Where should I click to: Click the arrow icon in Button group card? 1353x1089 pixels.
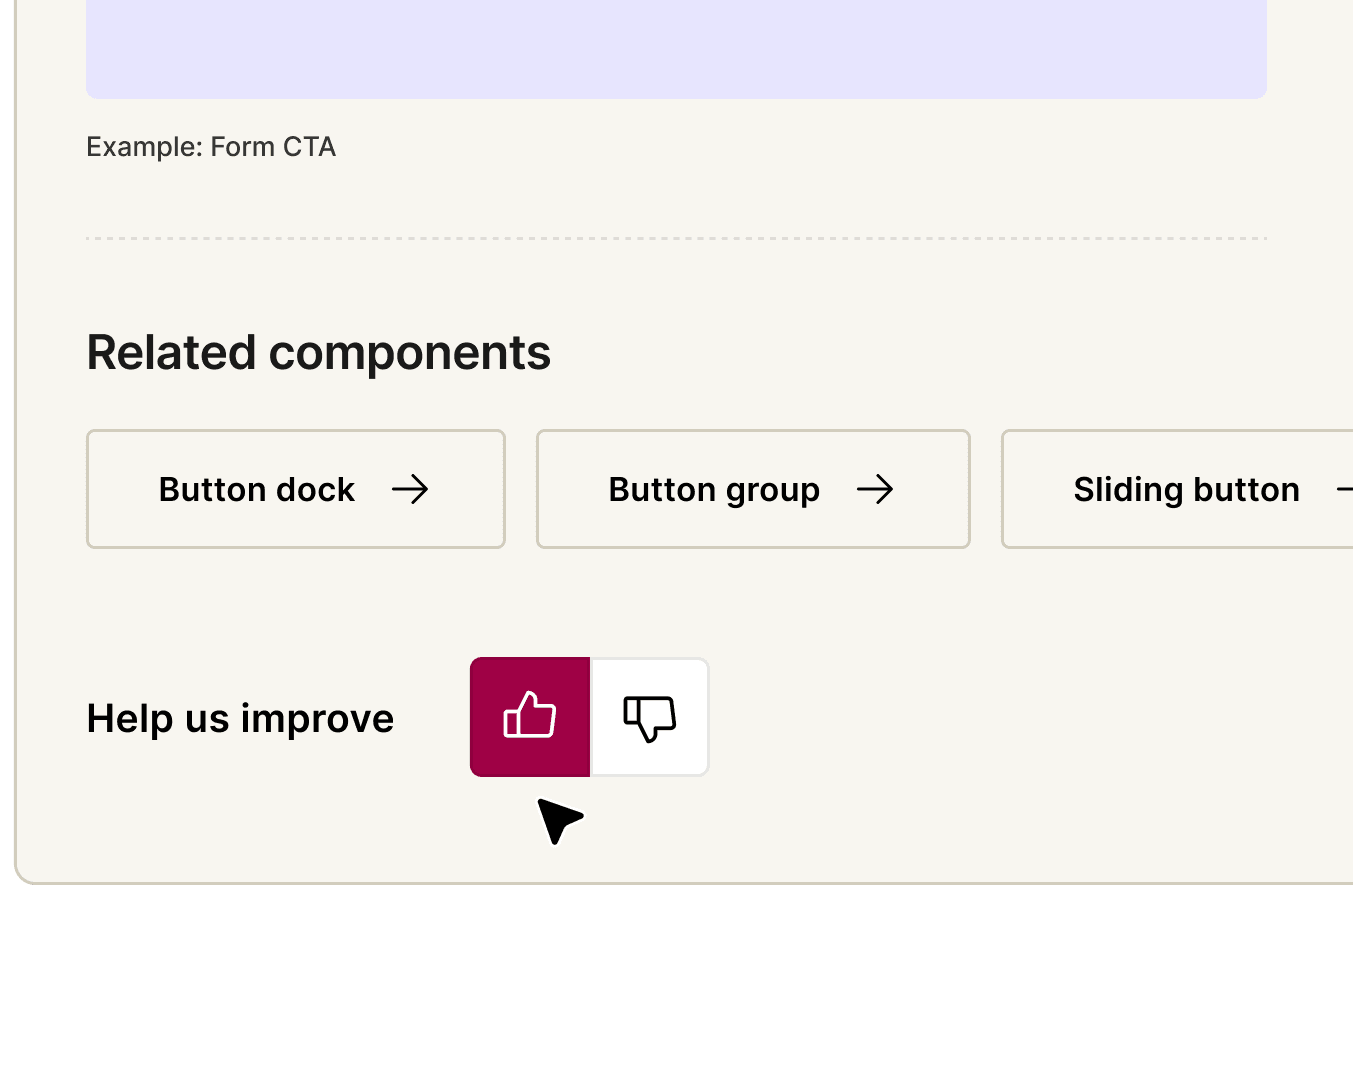coord(875,489)
